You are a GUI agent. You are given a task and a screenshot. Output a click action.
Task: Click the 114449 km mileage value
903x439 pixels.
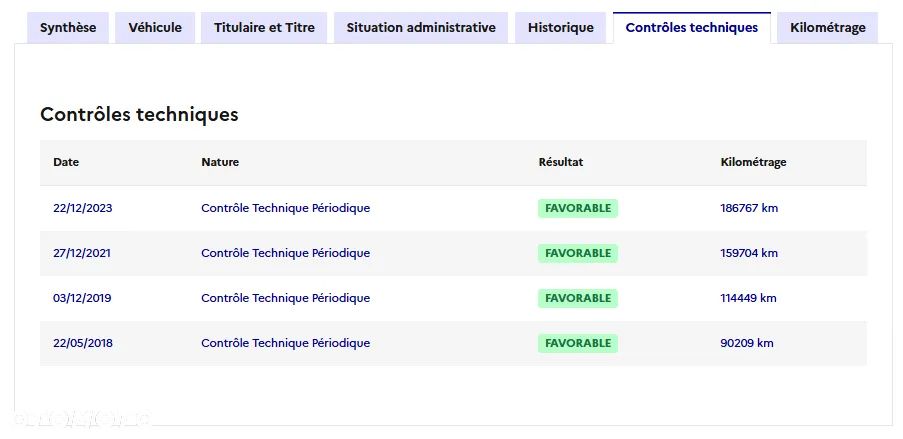pyautogui.click(x=748, y=298)
